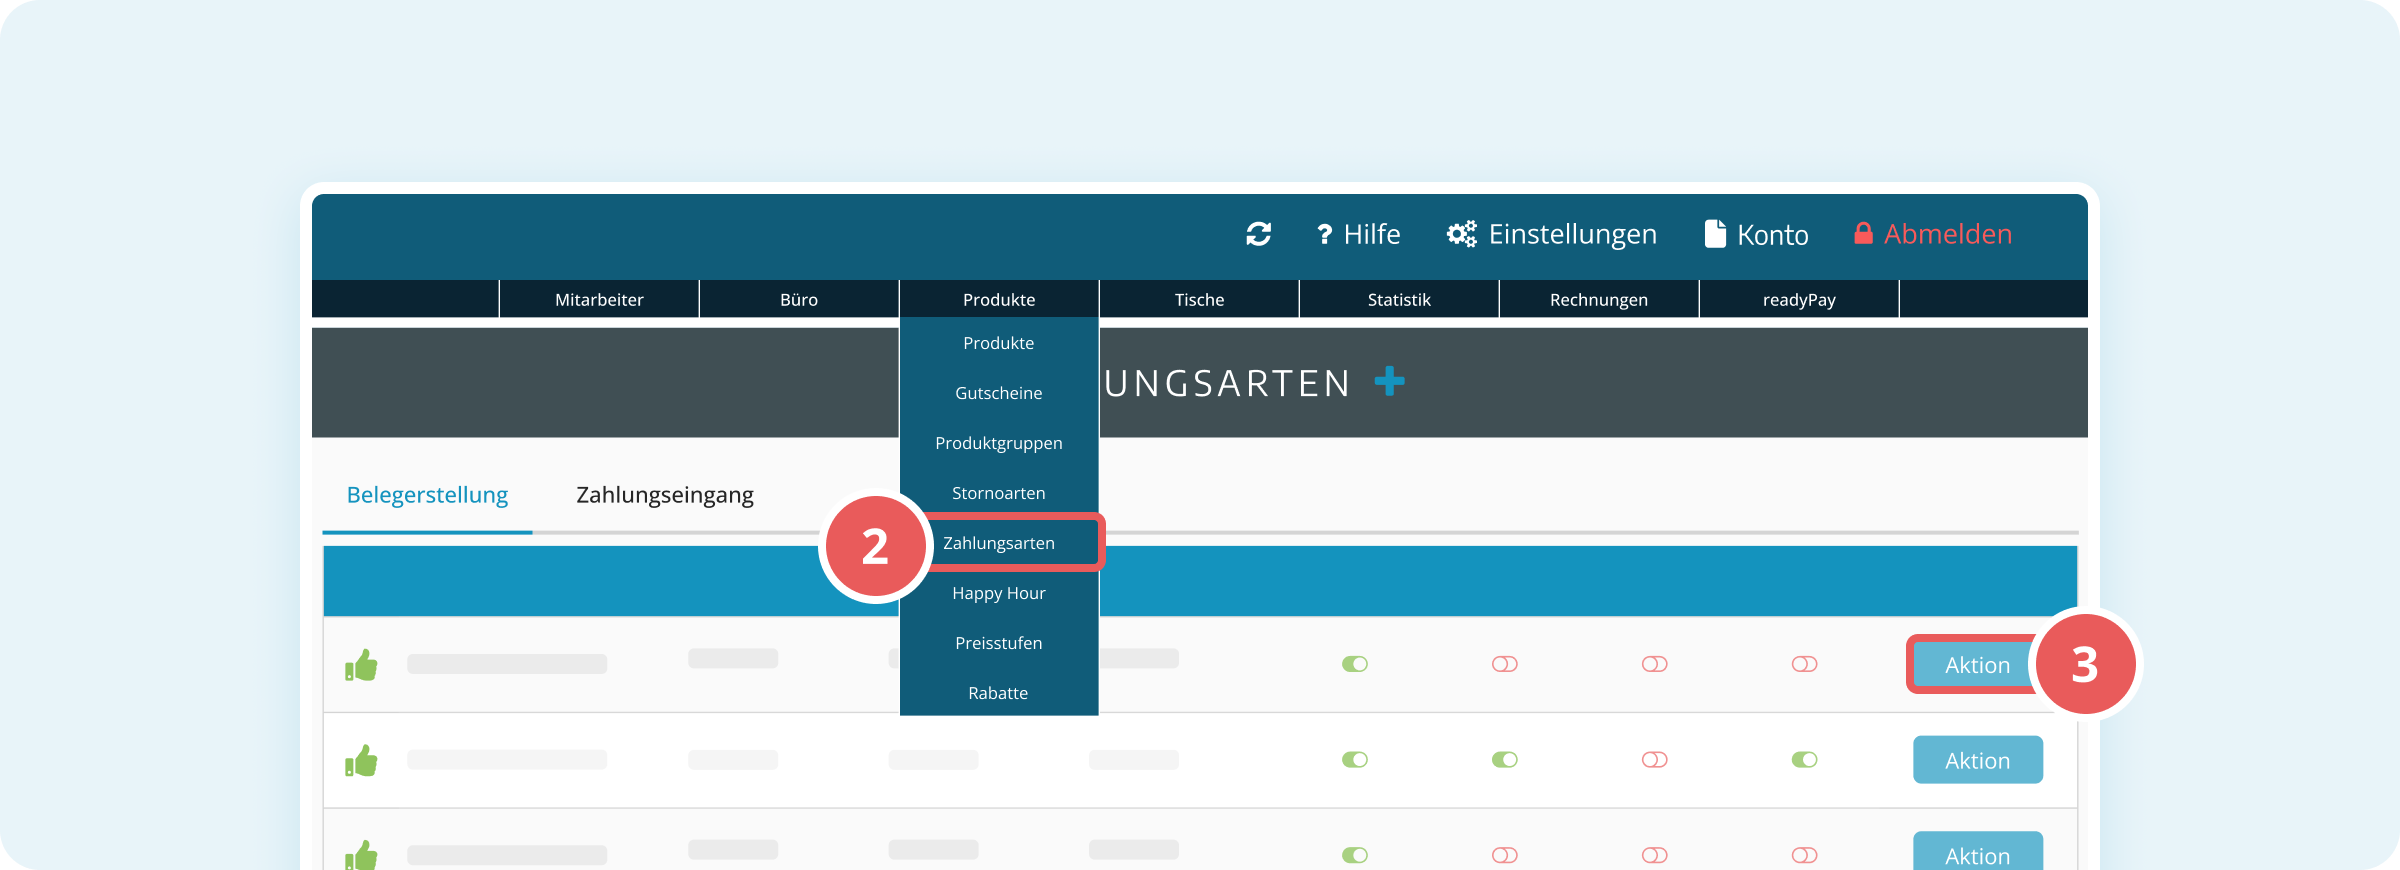2400x870 pixels.
Task: Add a payment type with the plus icon
Action: pos(1389,381)
